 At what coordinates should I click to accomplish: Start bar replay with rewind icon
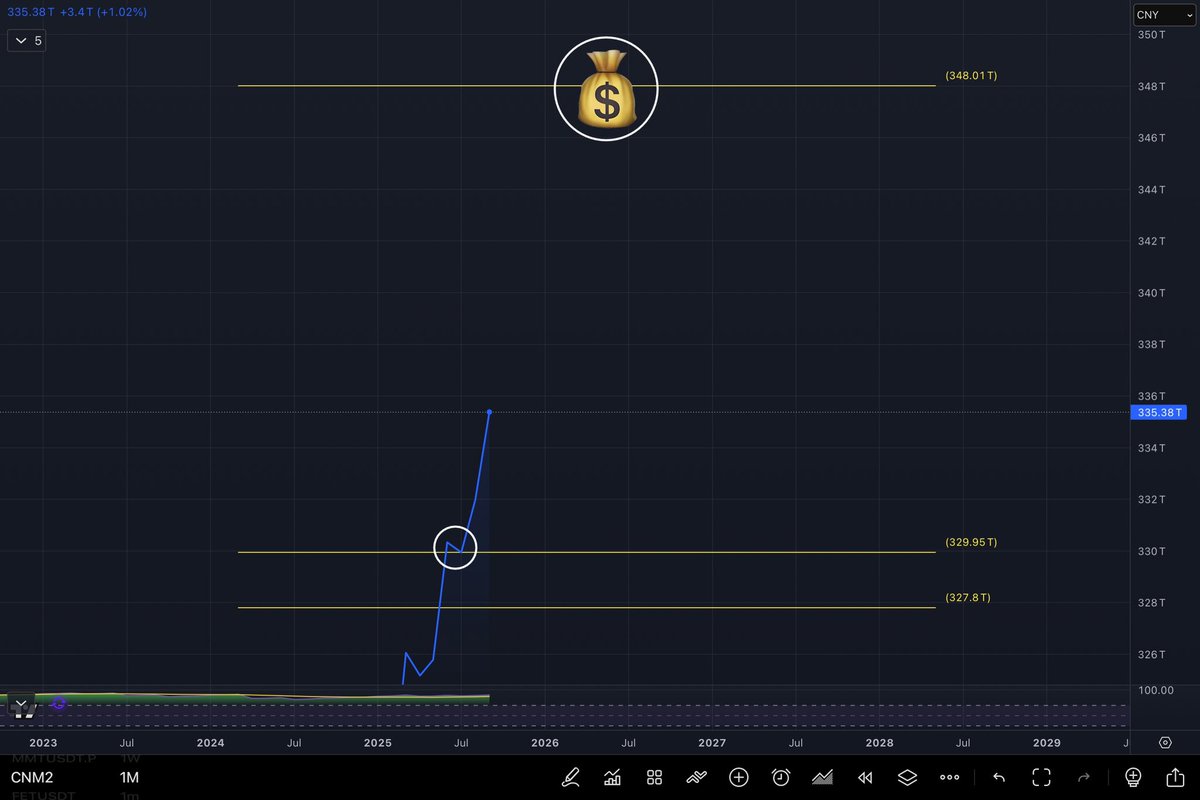pos(865,777)
